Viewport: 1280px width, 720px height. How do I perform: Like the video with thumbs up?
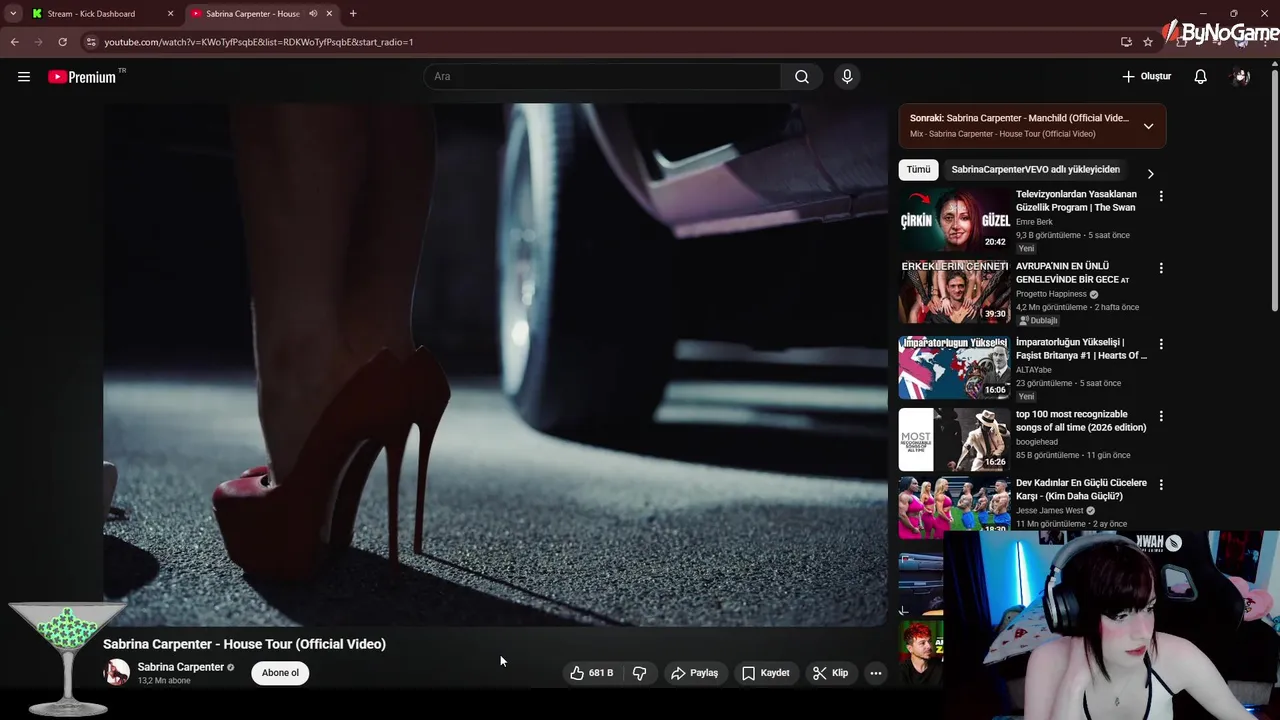pyautogui.click(x=591, y=673)
